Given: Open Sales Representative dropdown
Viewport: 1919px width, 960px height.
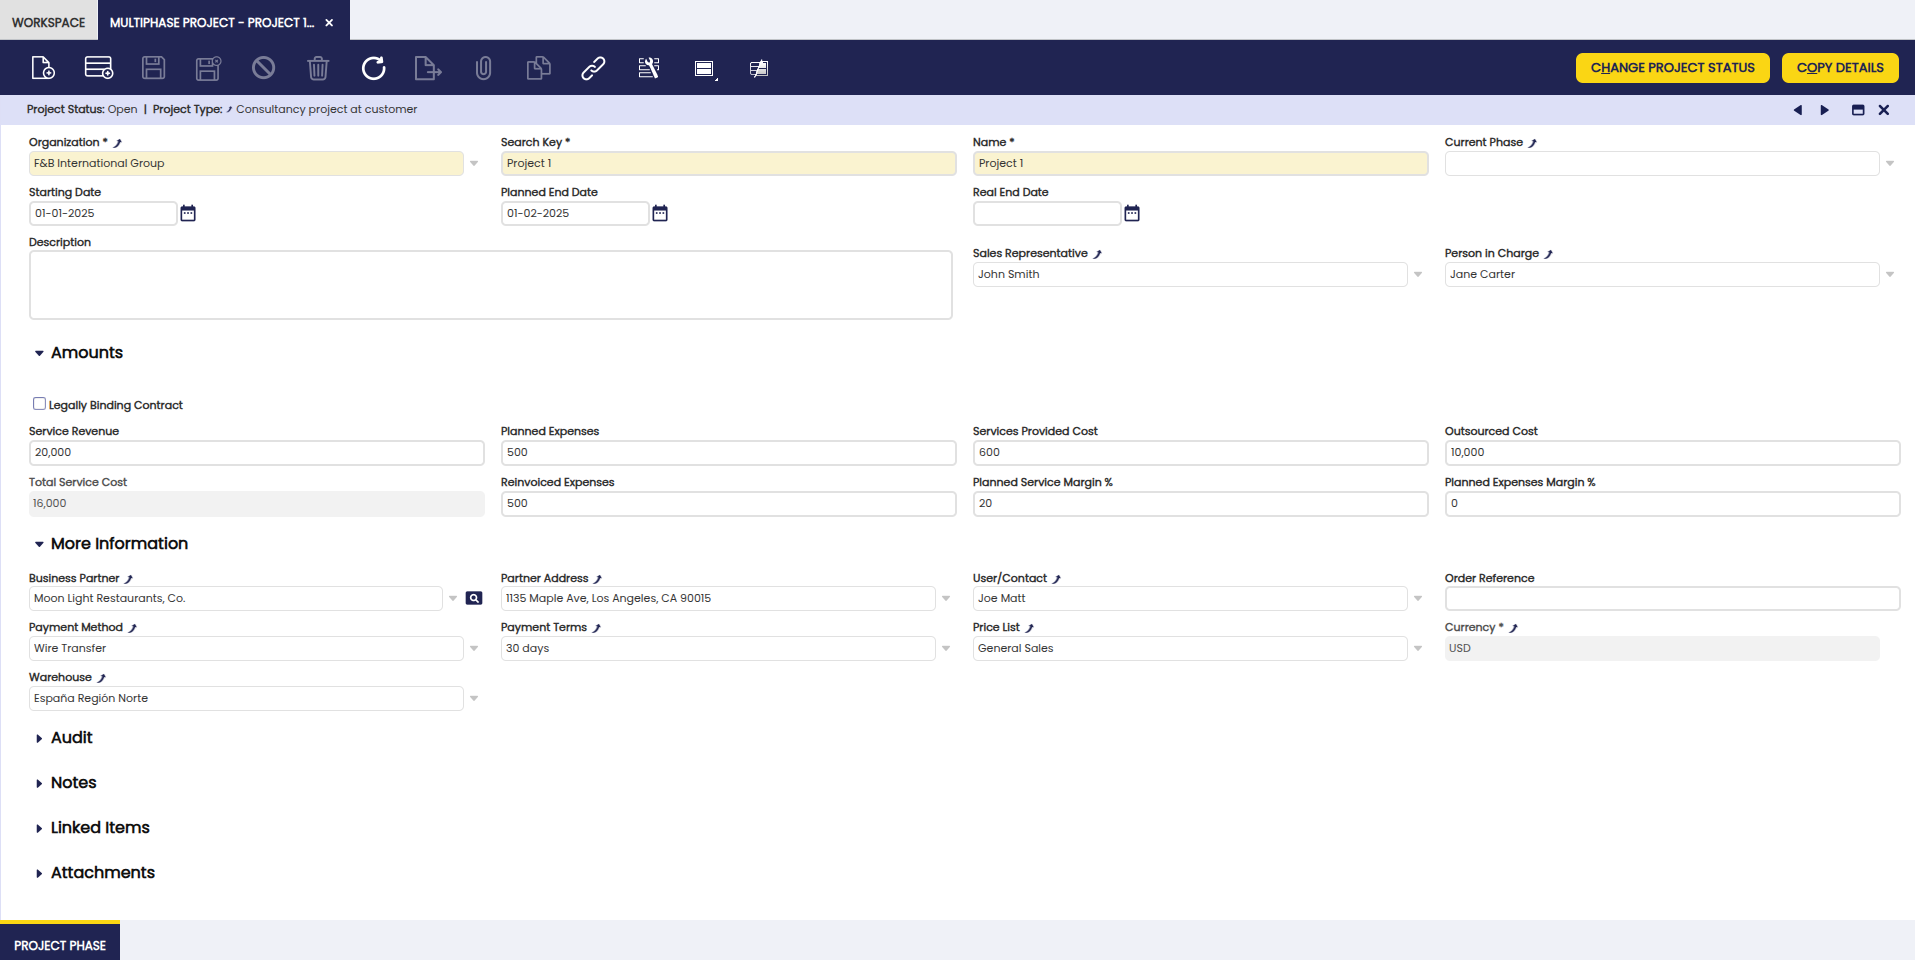Looking at the screenshot, I should pos(1418,274).
